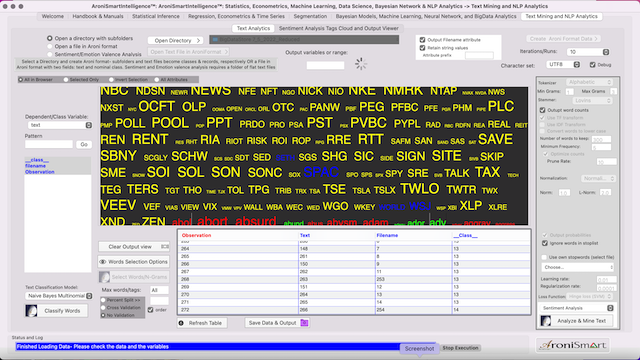This screenshot has height=360, width=640.
Task: Open Sentiment Analysis Tags Cloud and Output Viewer tab
Action: click(x=339, y=28)
